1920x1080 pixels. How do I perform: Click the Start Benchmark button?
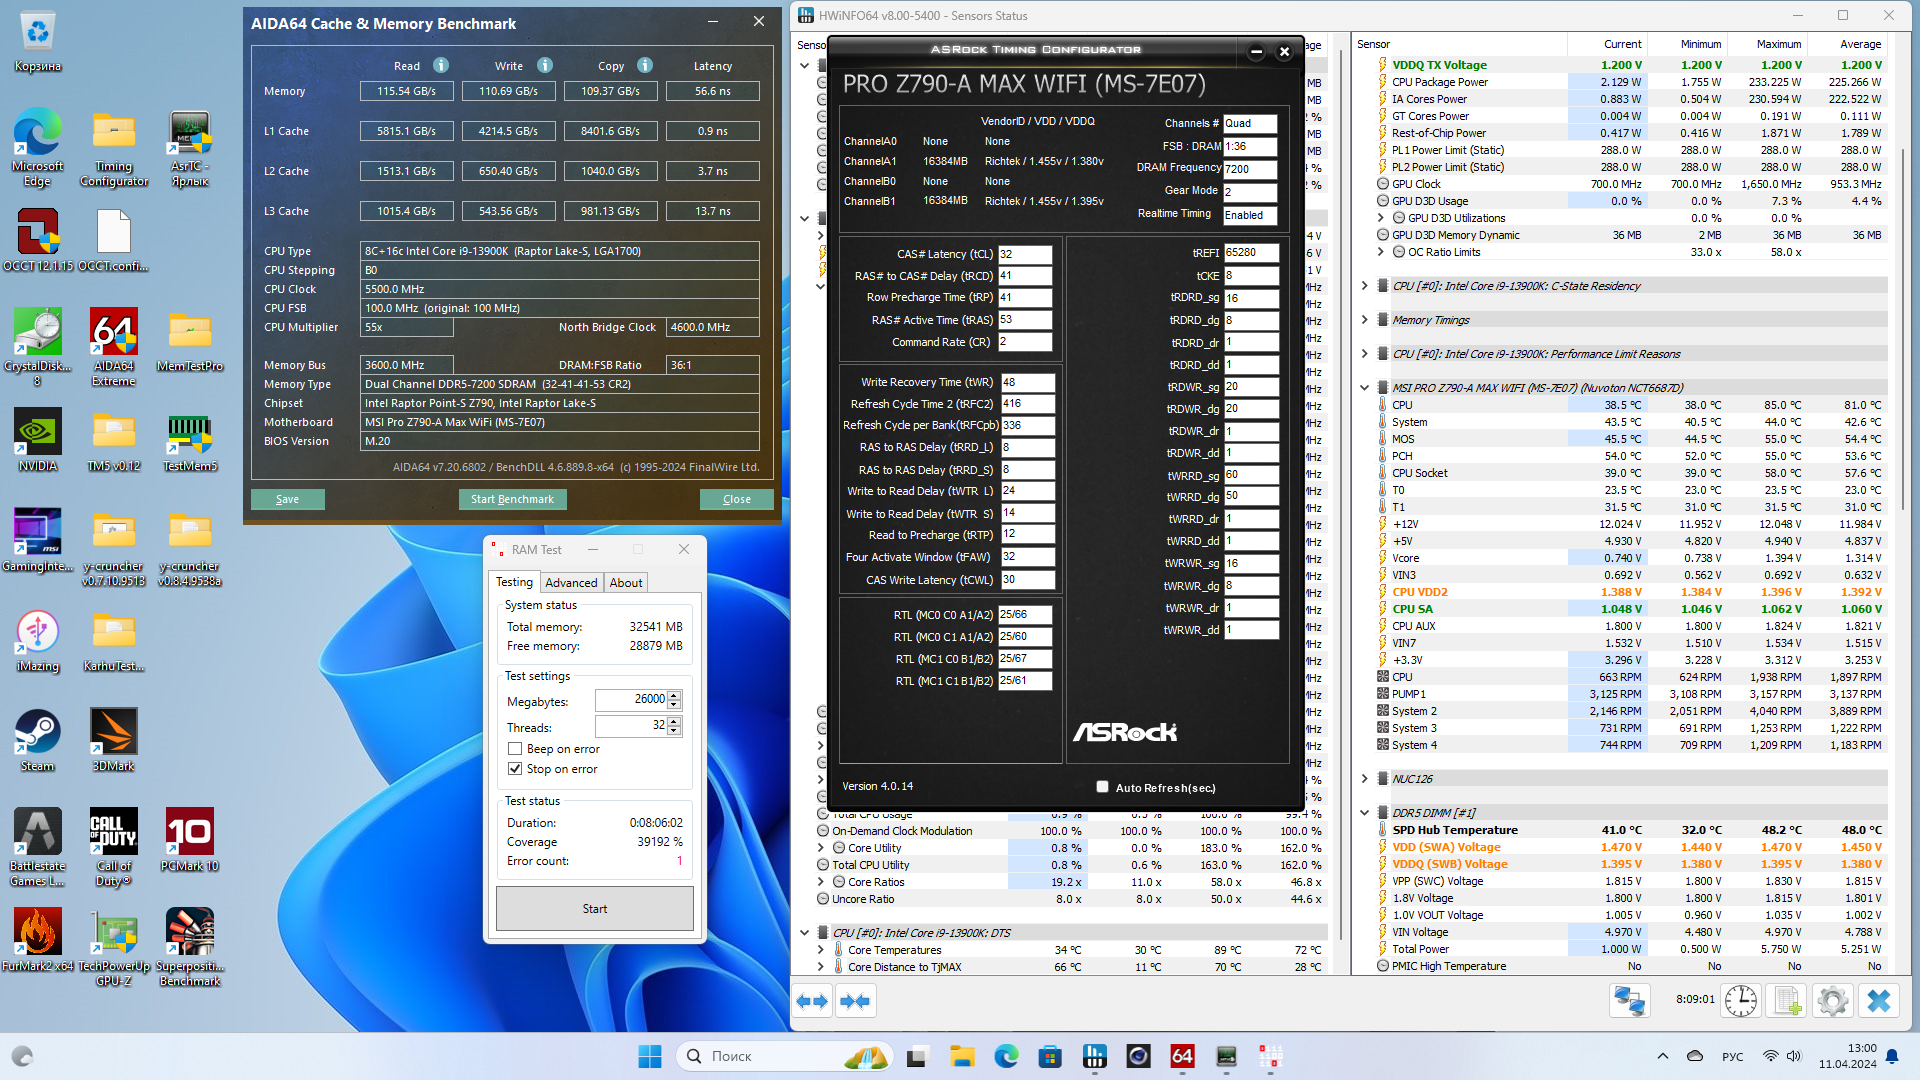512,499
